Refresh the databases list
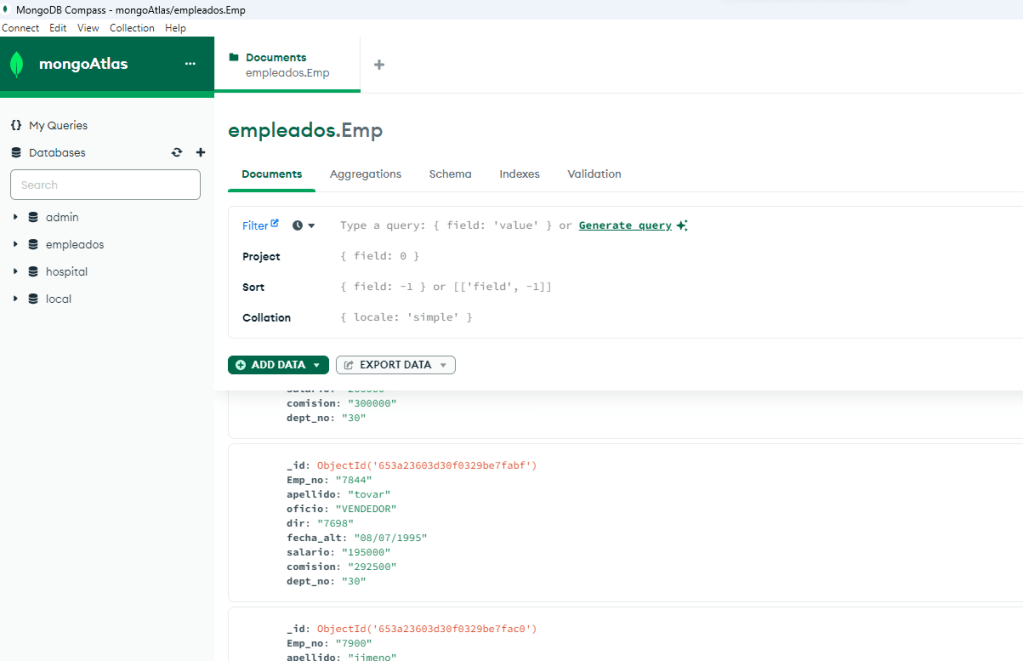 (177, 153)
